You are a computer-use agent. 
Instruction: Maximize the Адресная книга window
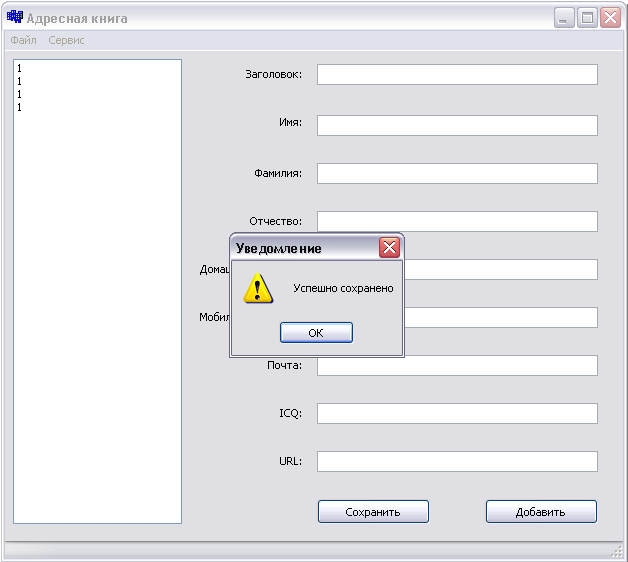pos(587,18)
